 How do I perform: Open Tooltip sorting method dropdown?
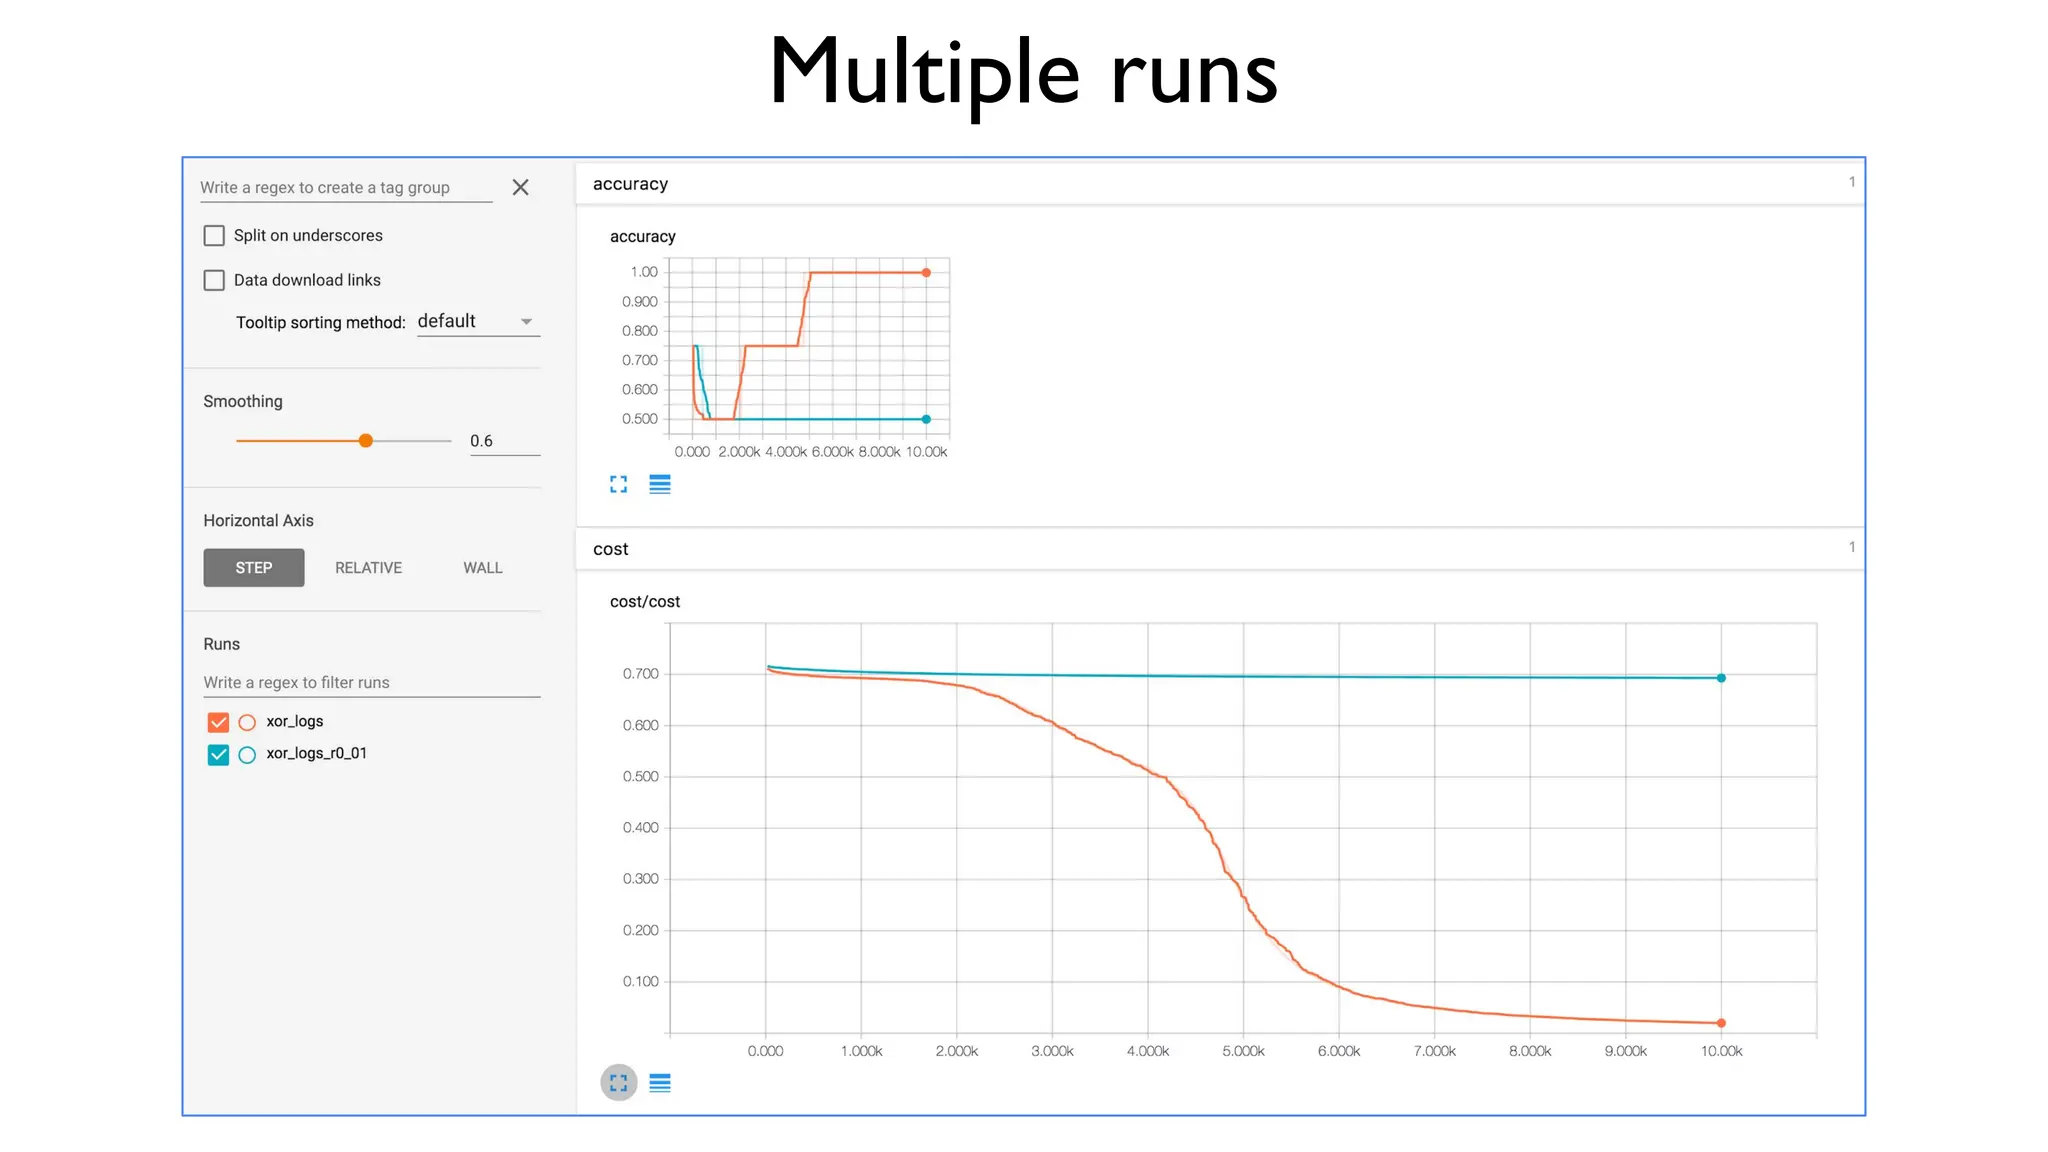click(x=478, y=322)
